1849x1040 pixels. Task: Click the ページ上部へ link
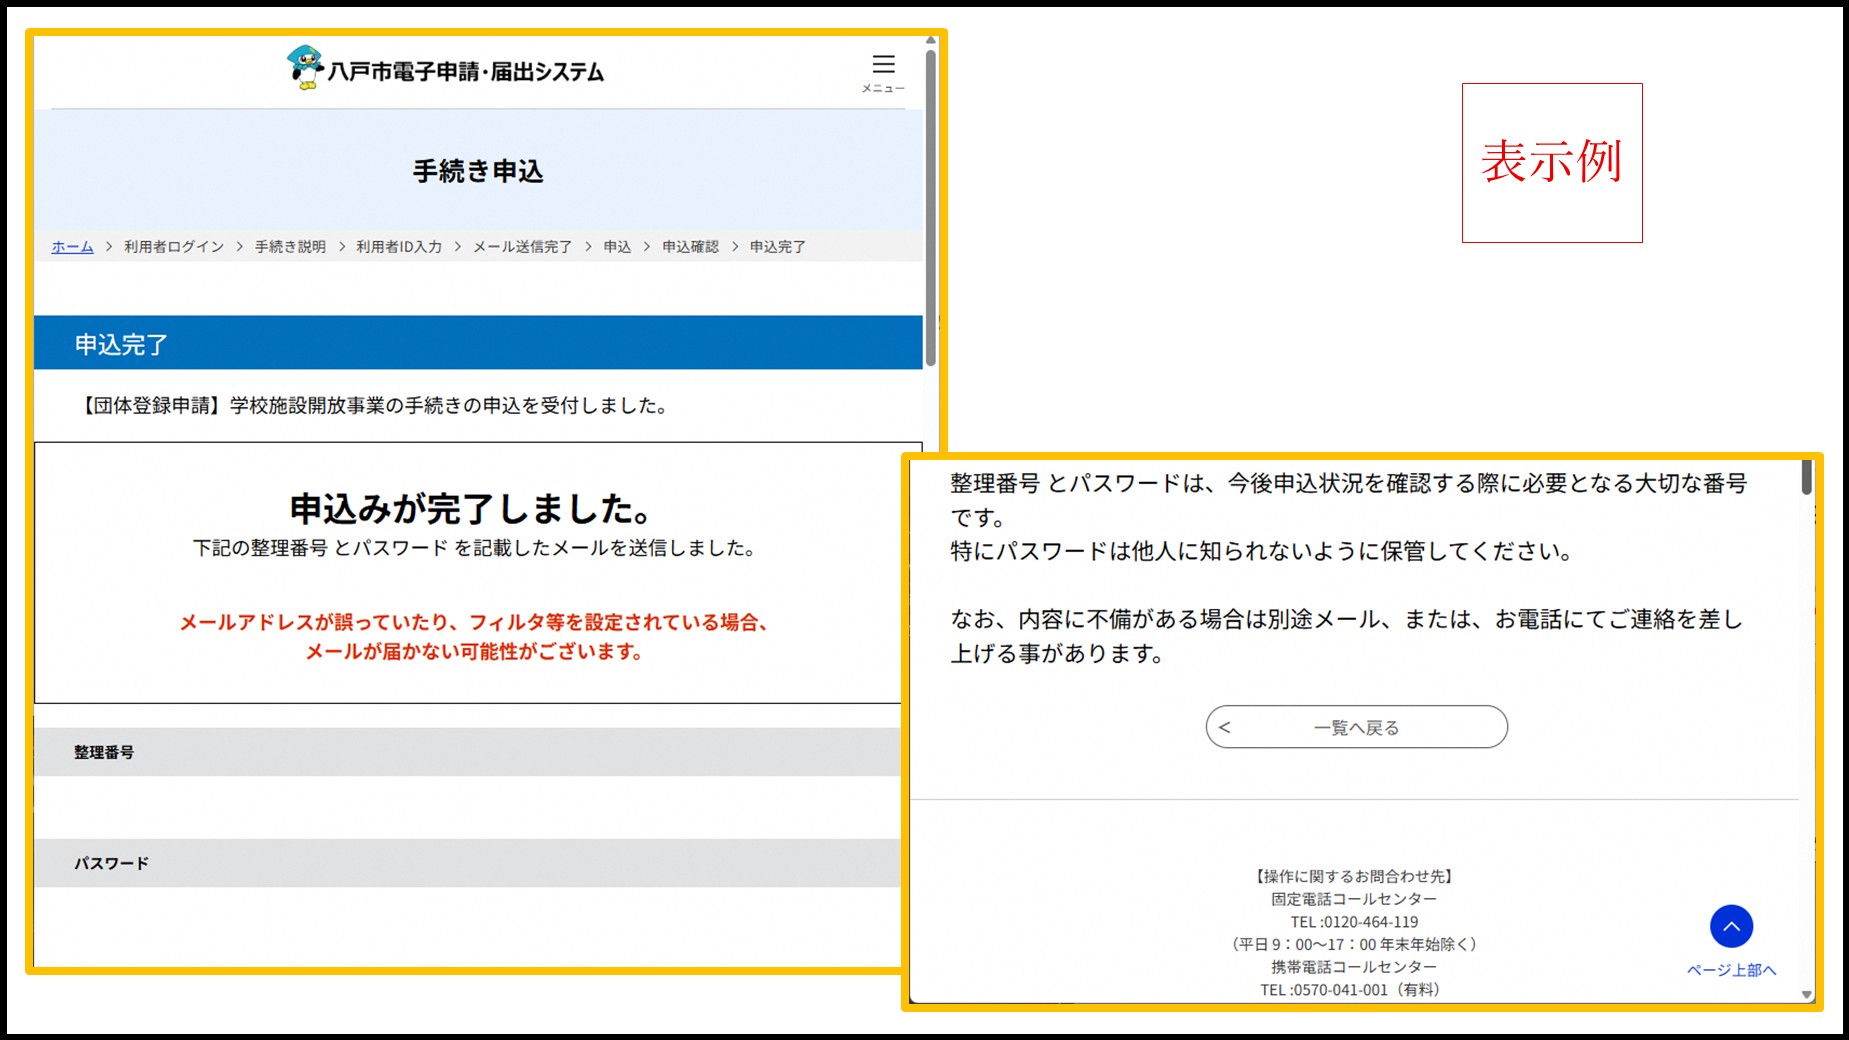tap(1731, 969)
